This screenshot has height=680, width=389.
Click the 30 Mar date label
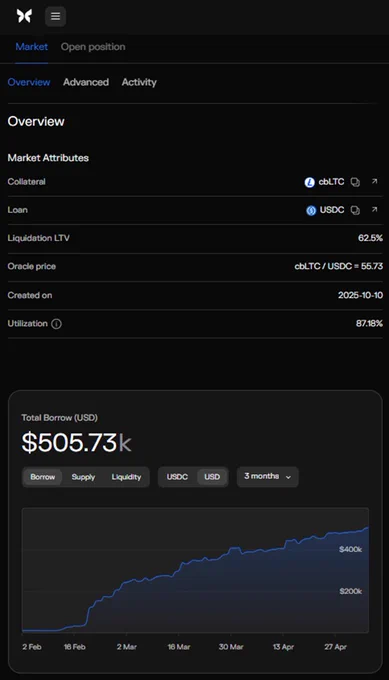[x=231, y=647]
